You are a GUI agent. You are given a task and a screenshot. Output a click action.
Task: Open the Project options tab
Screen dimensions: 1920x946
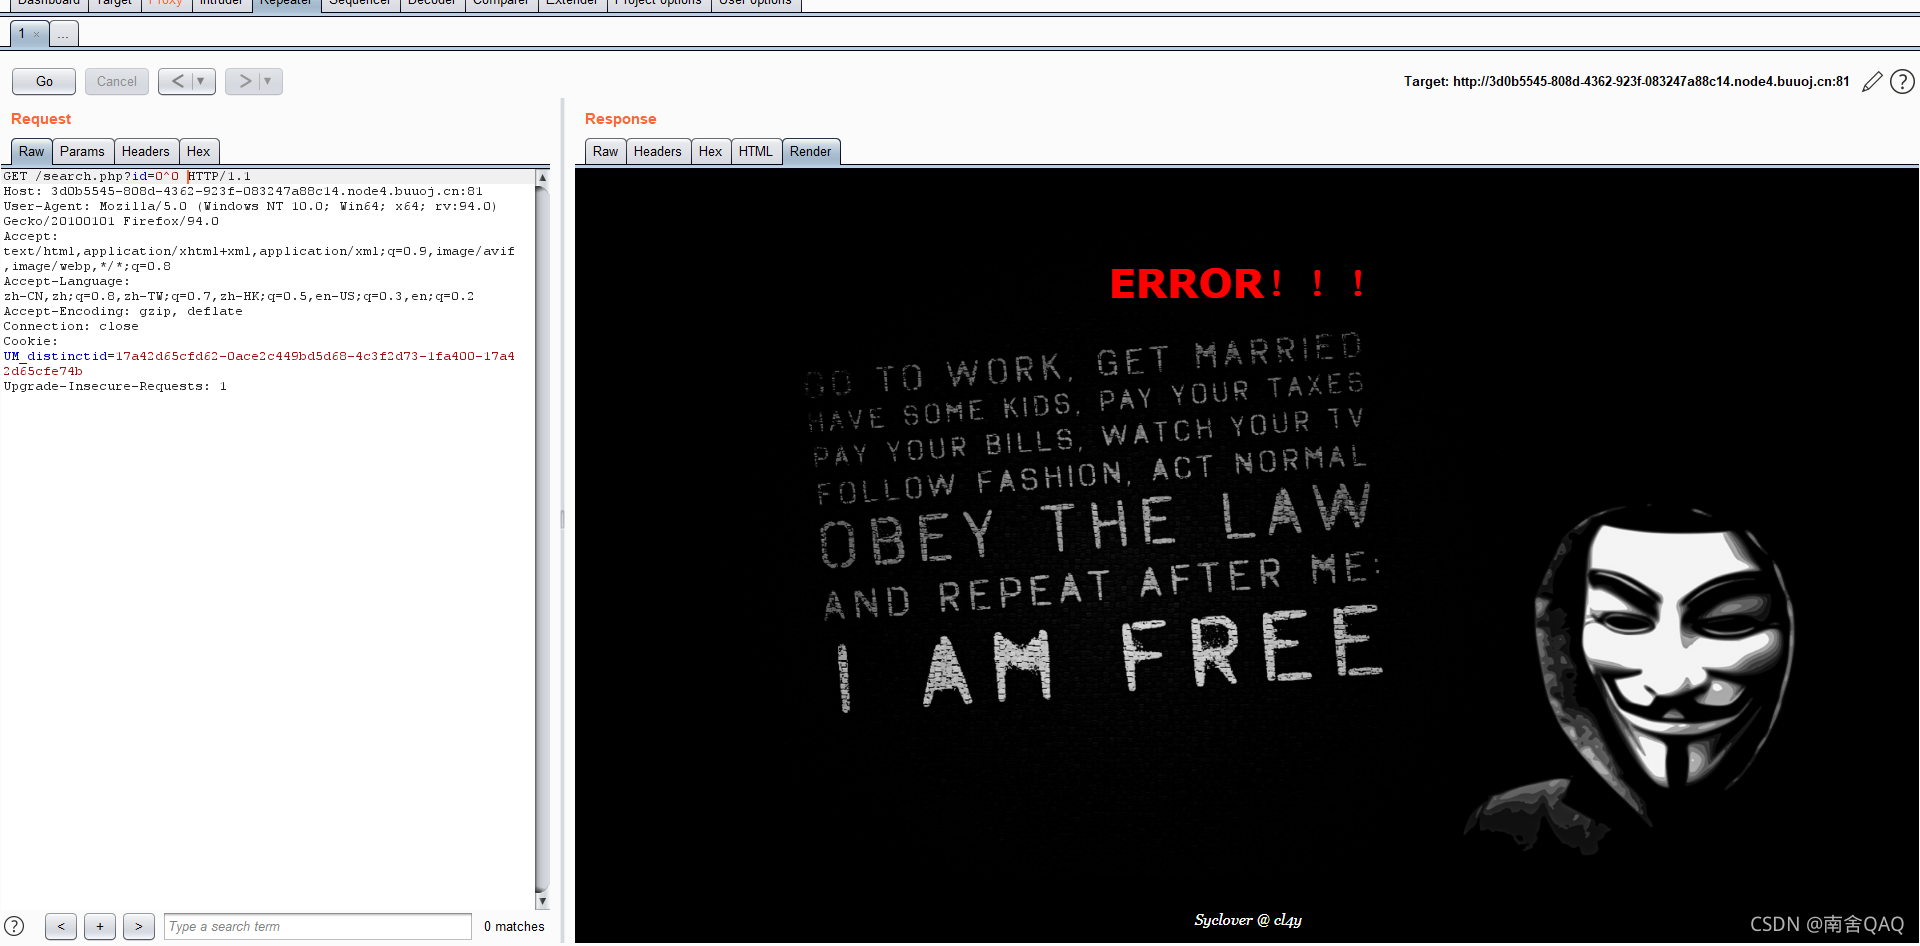click(659, 4)
